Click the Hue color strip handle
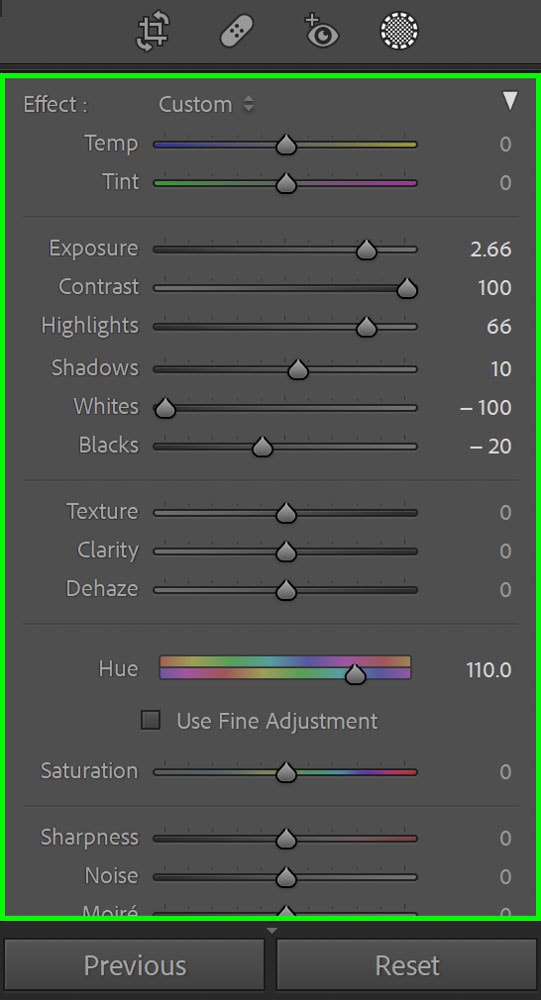This screenshot has height=1000, width=541. [x=355, y=675]
